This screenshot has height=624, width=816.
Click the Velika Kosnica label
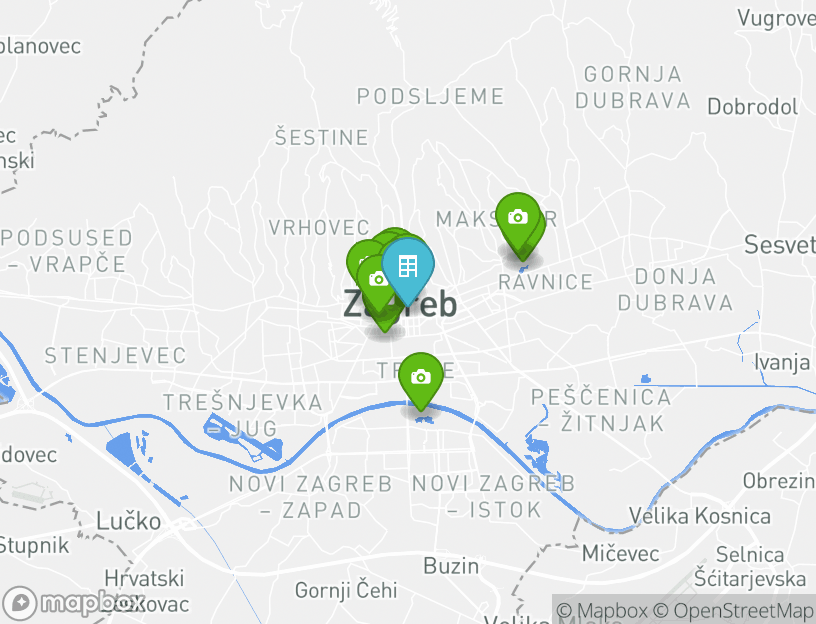pos(699,516)
